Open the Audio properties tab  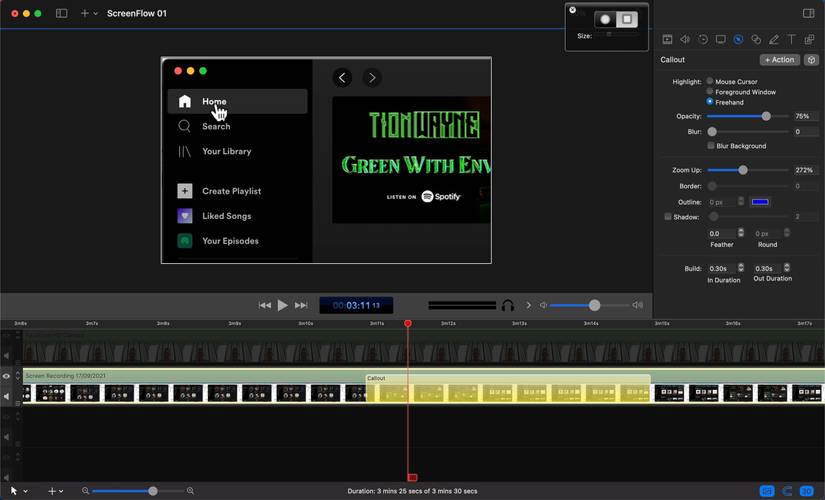coord(685,39)
